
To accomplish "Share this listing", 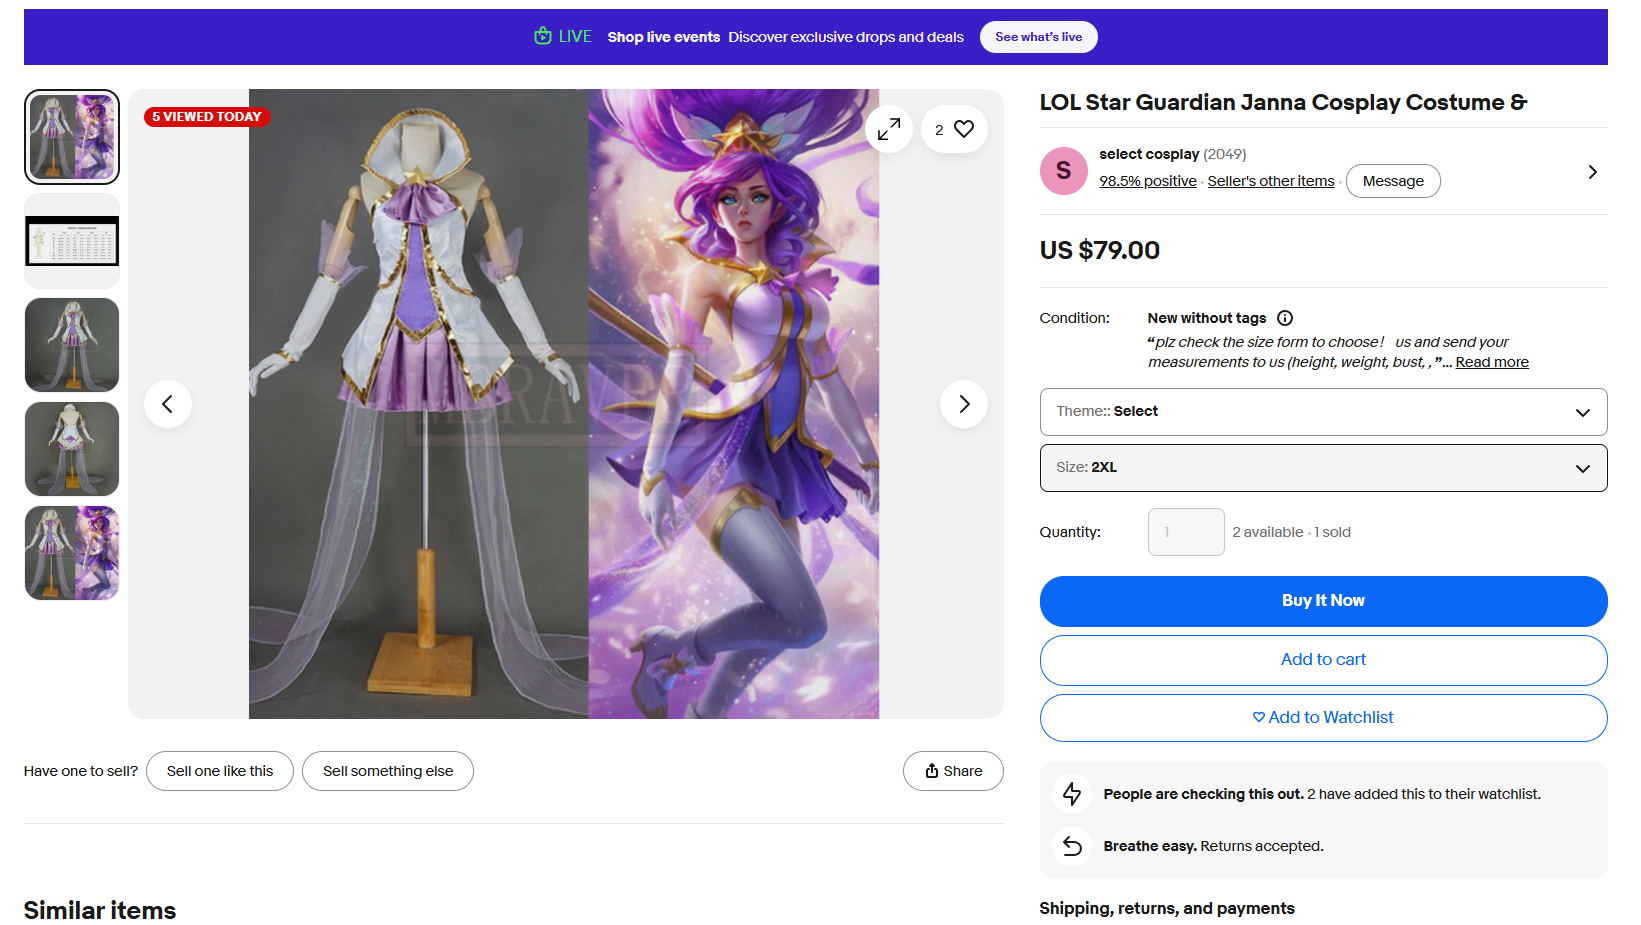I will 953,771.
